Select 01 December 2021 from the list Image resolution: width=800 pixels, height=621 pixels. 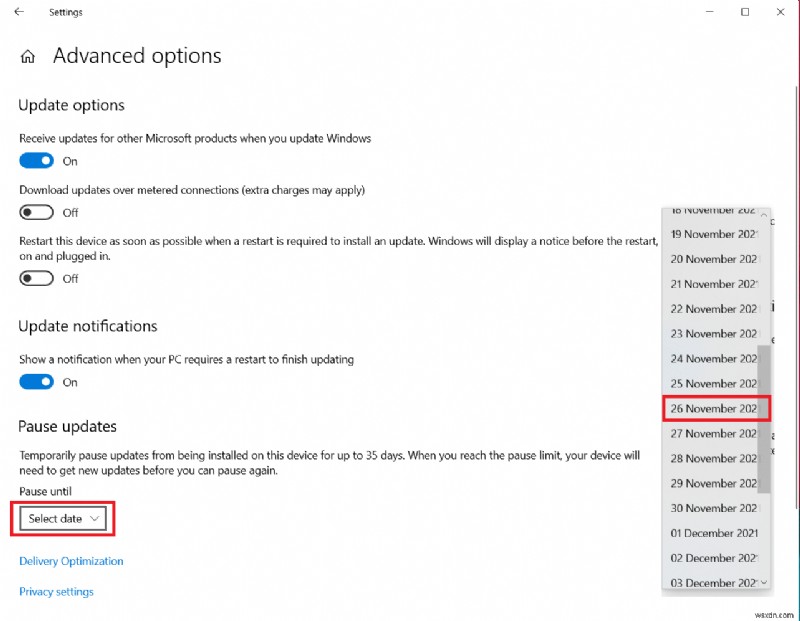coord(714,533)
